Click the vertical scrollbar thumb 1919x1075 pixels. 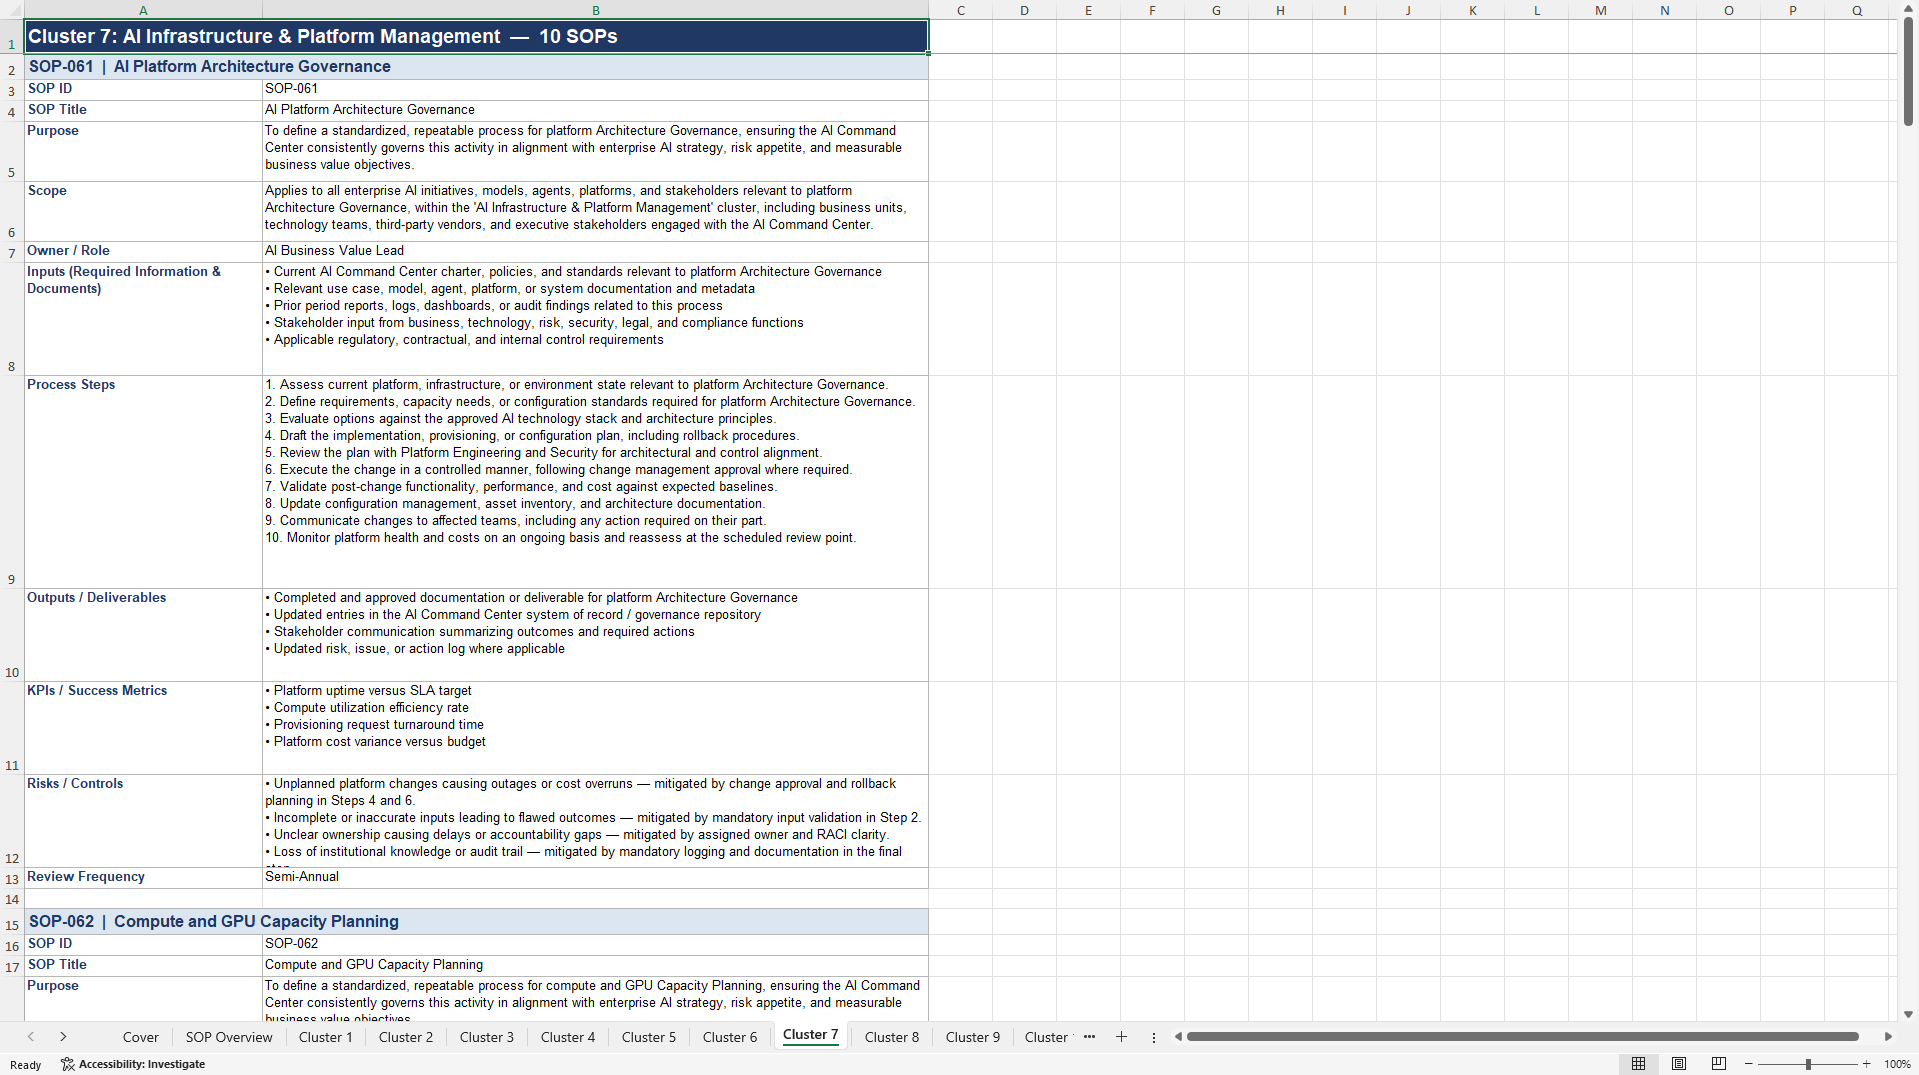1908,71
